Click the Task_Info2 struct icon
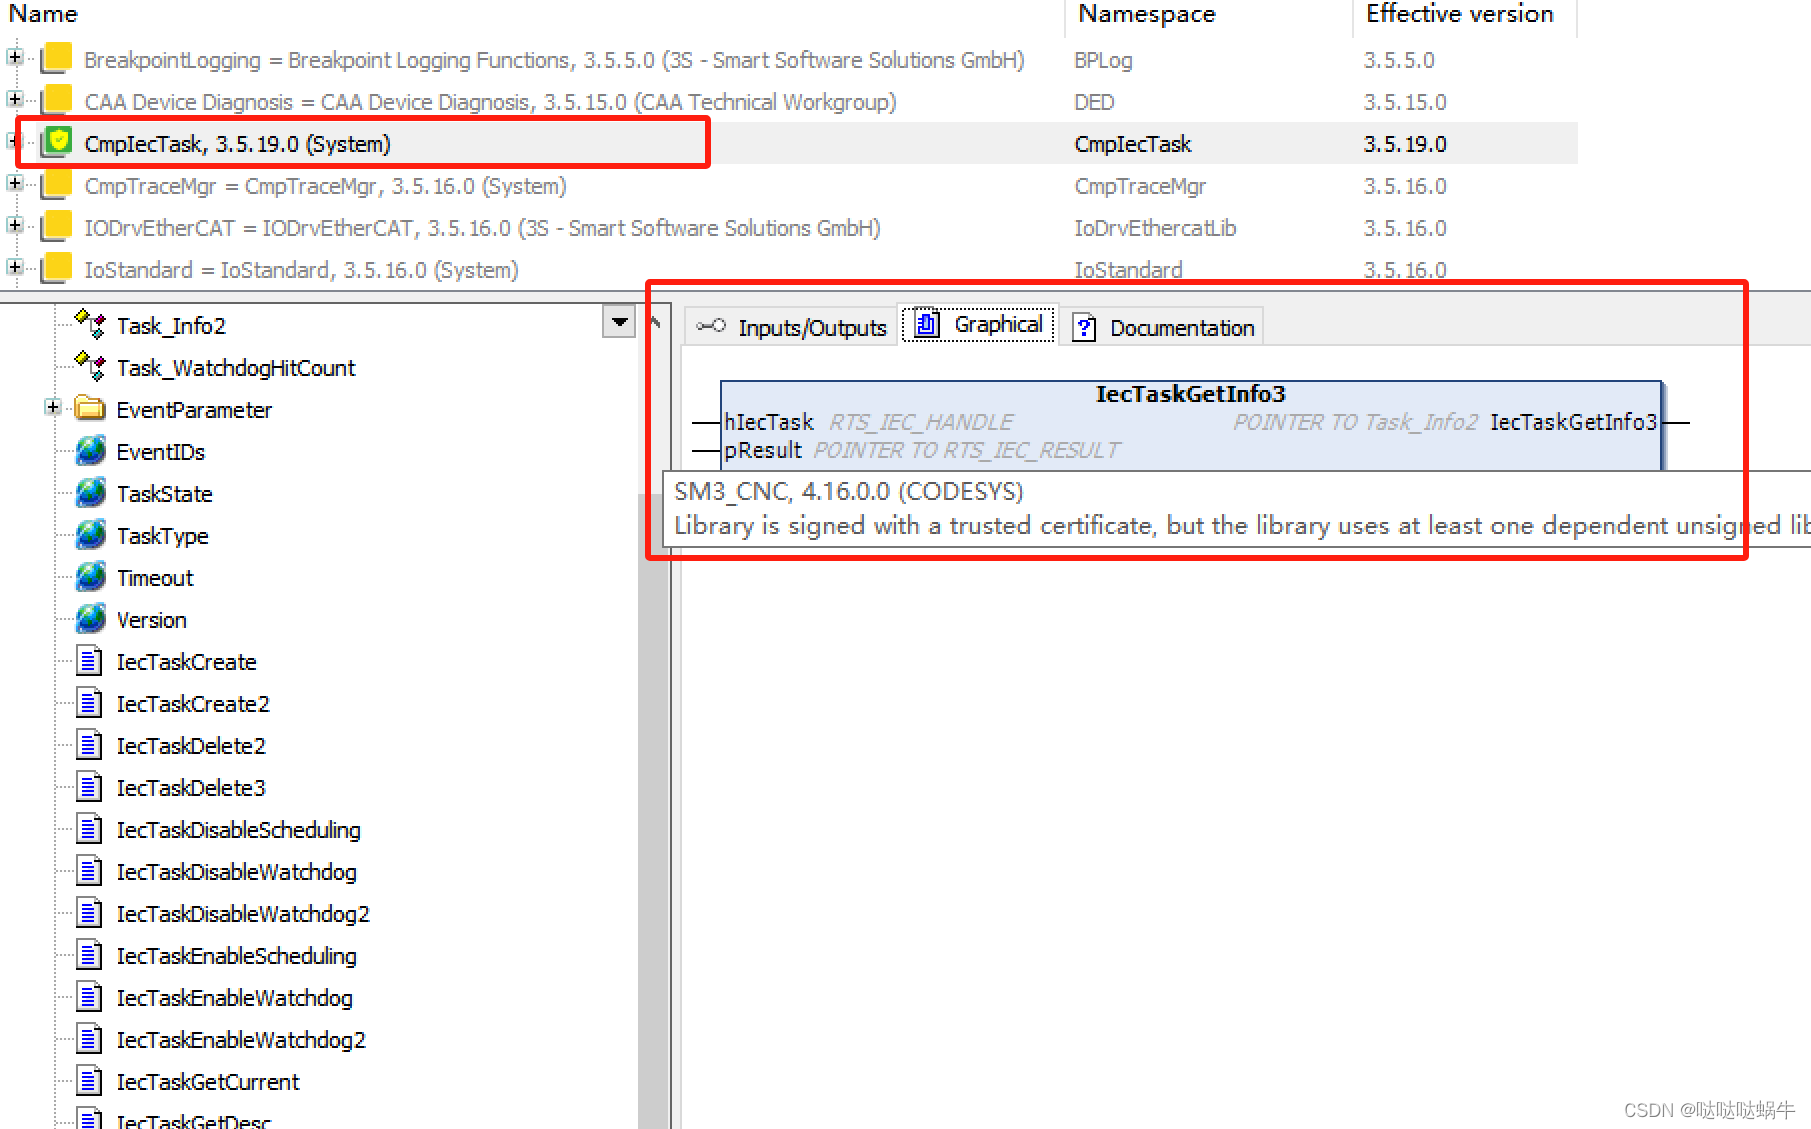The image size is (1811, 1129). click(90, 324)
